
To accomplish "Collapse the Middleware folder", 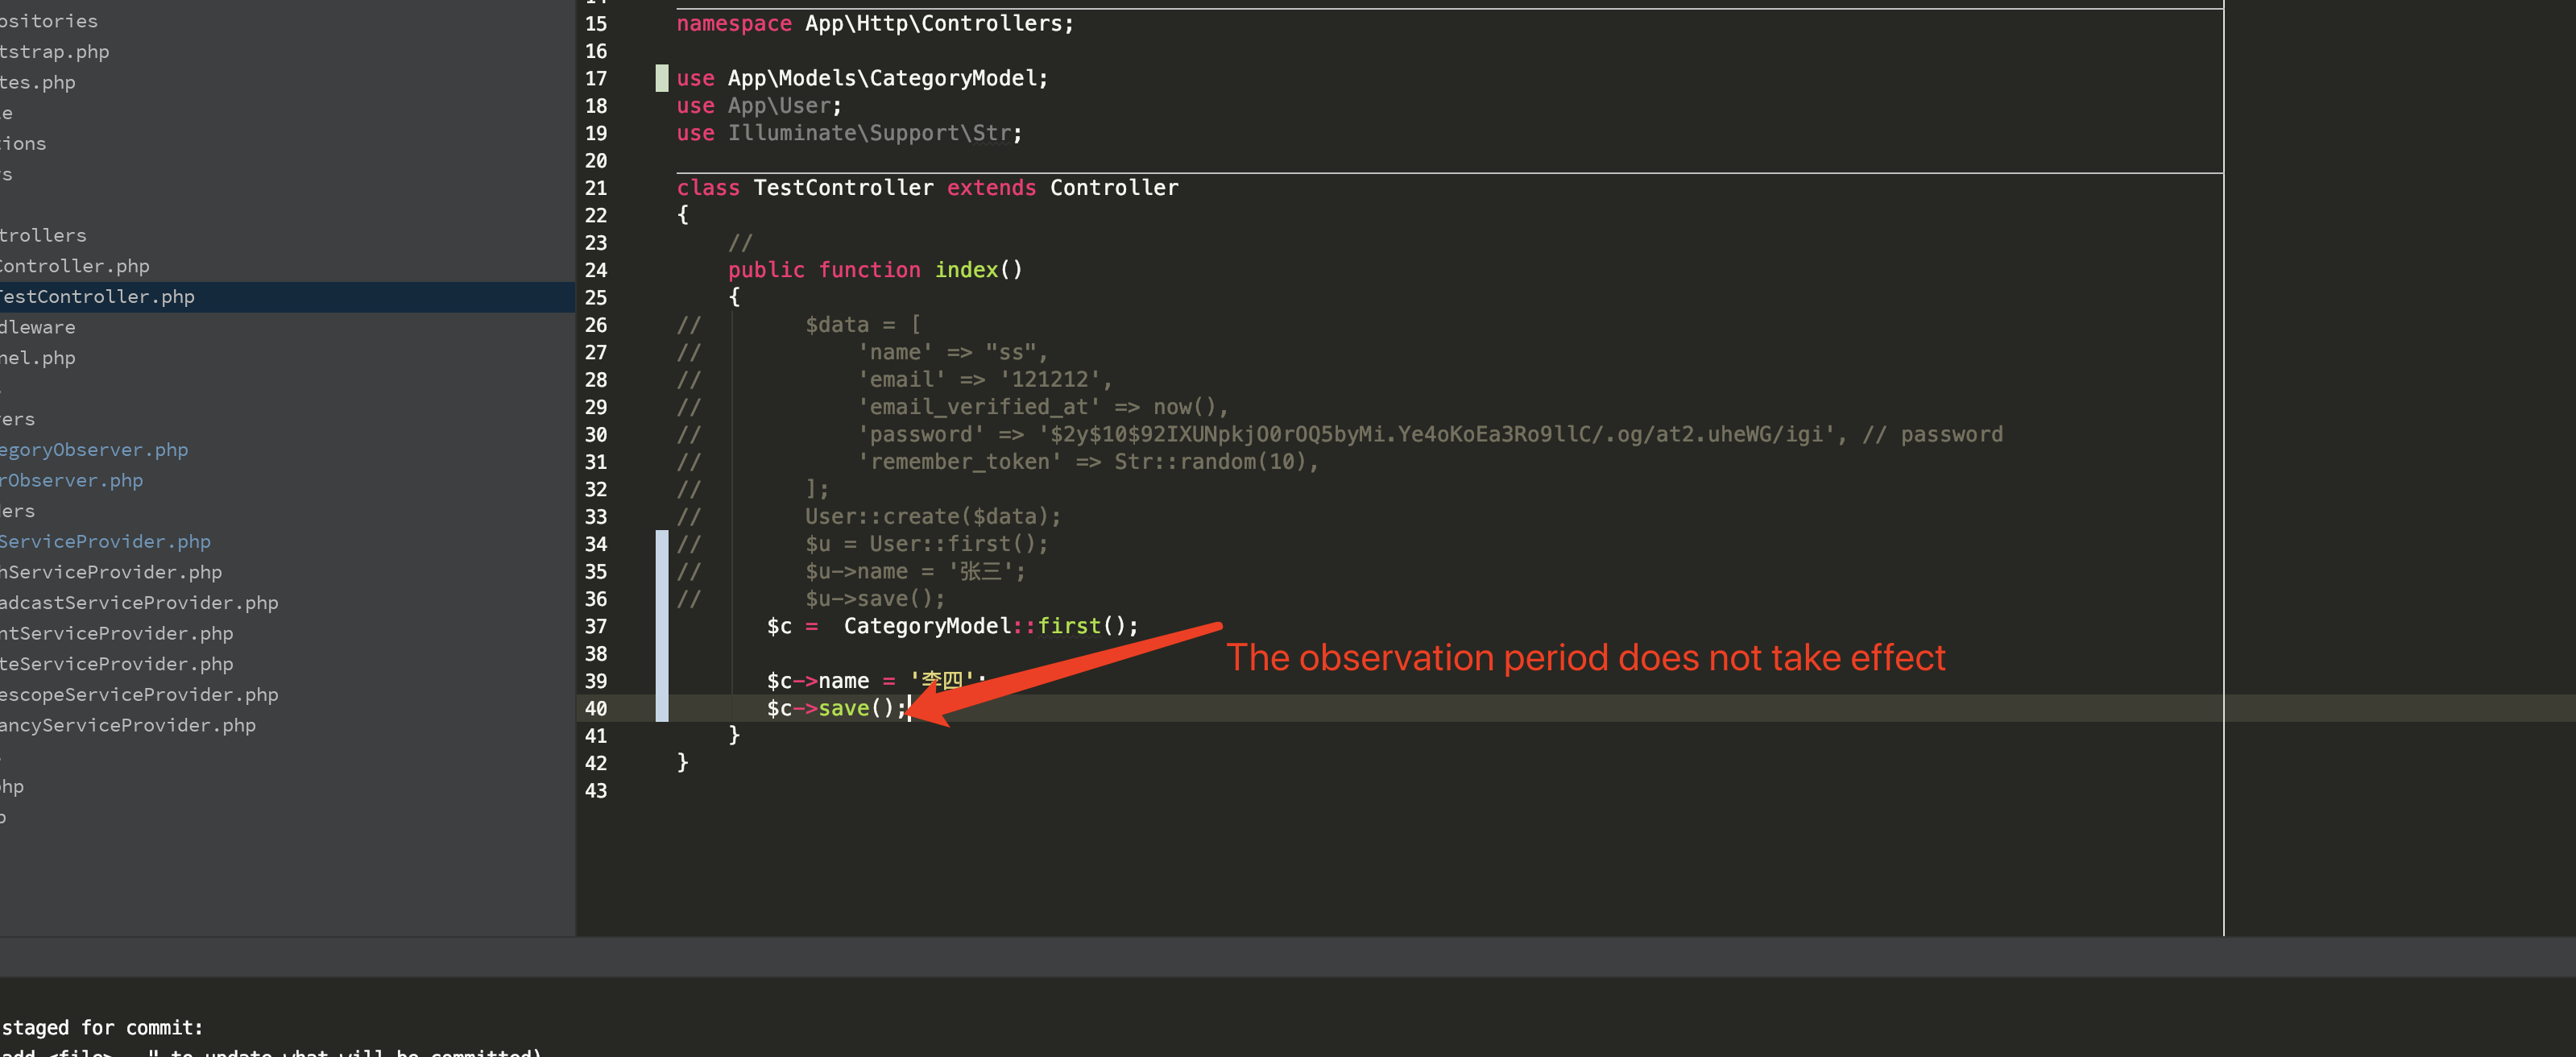I will point(37,327).
